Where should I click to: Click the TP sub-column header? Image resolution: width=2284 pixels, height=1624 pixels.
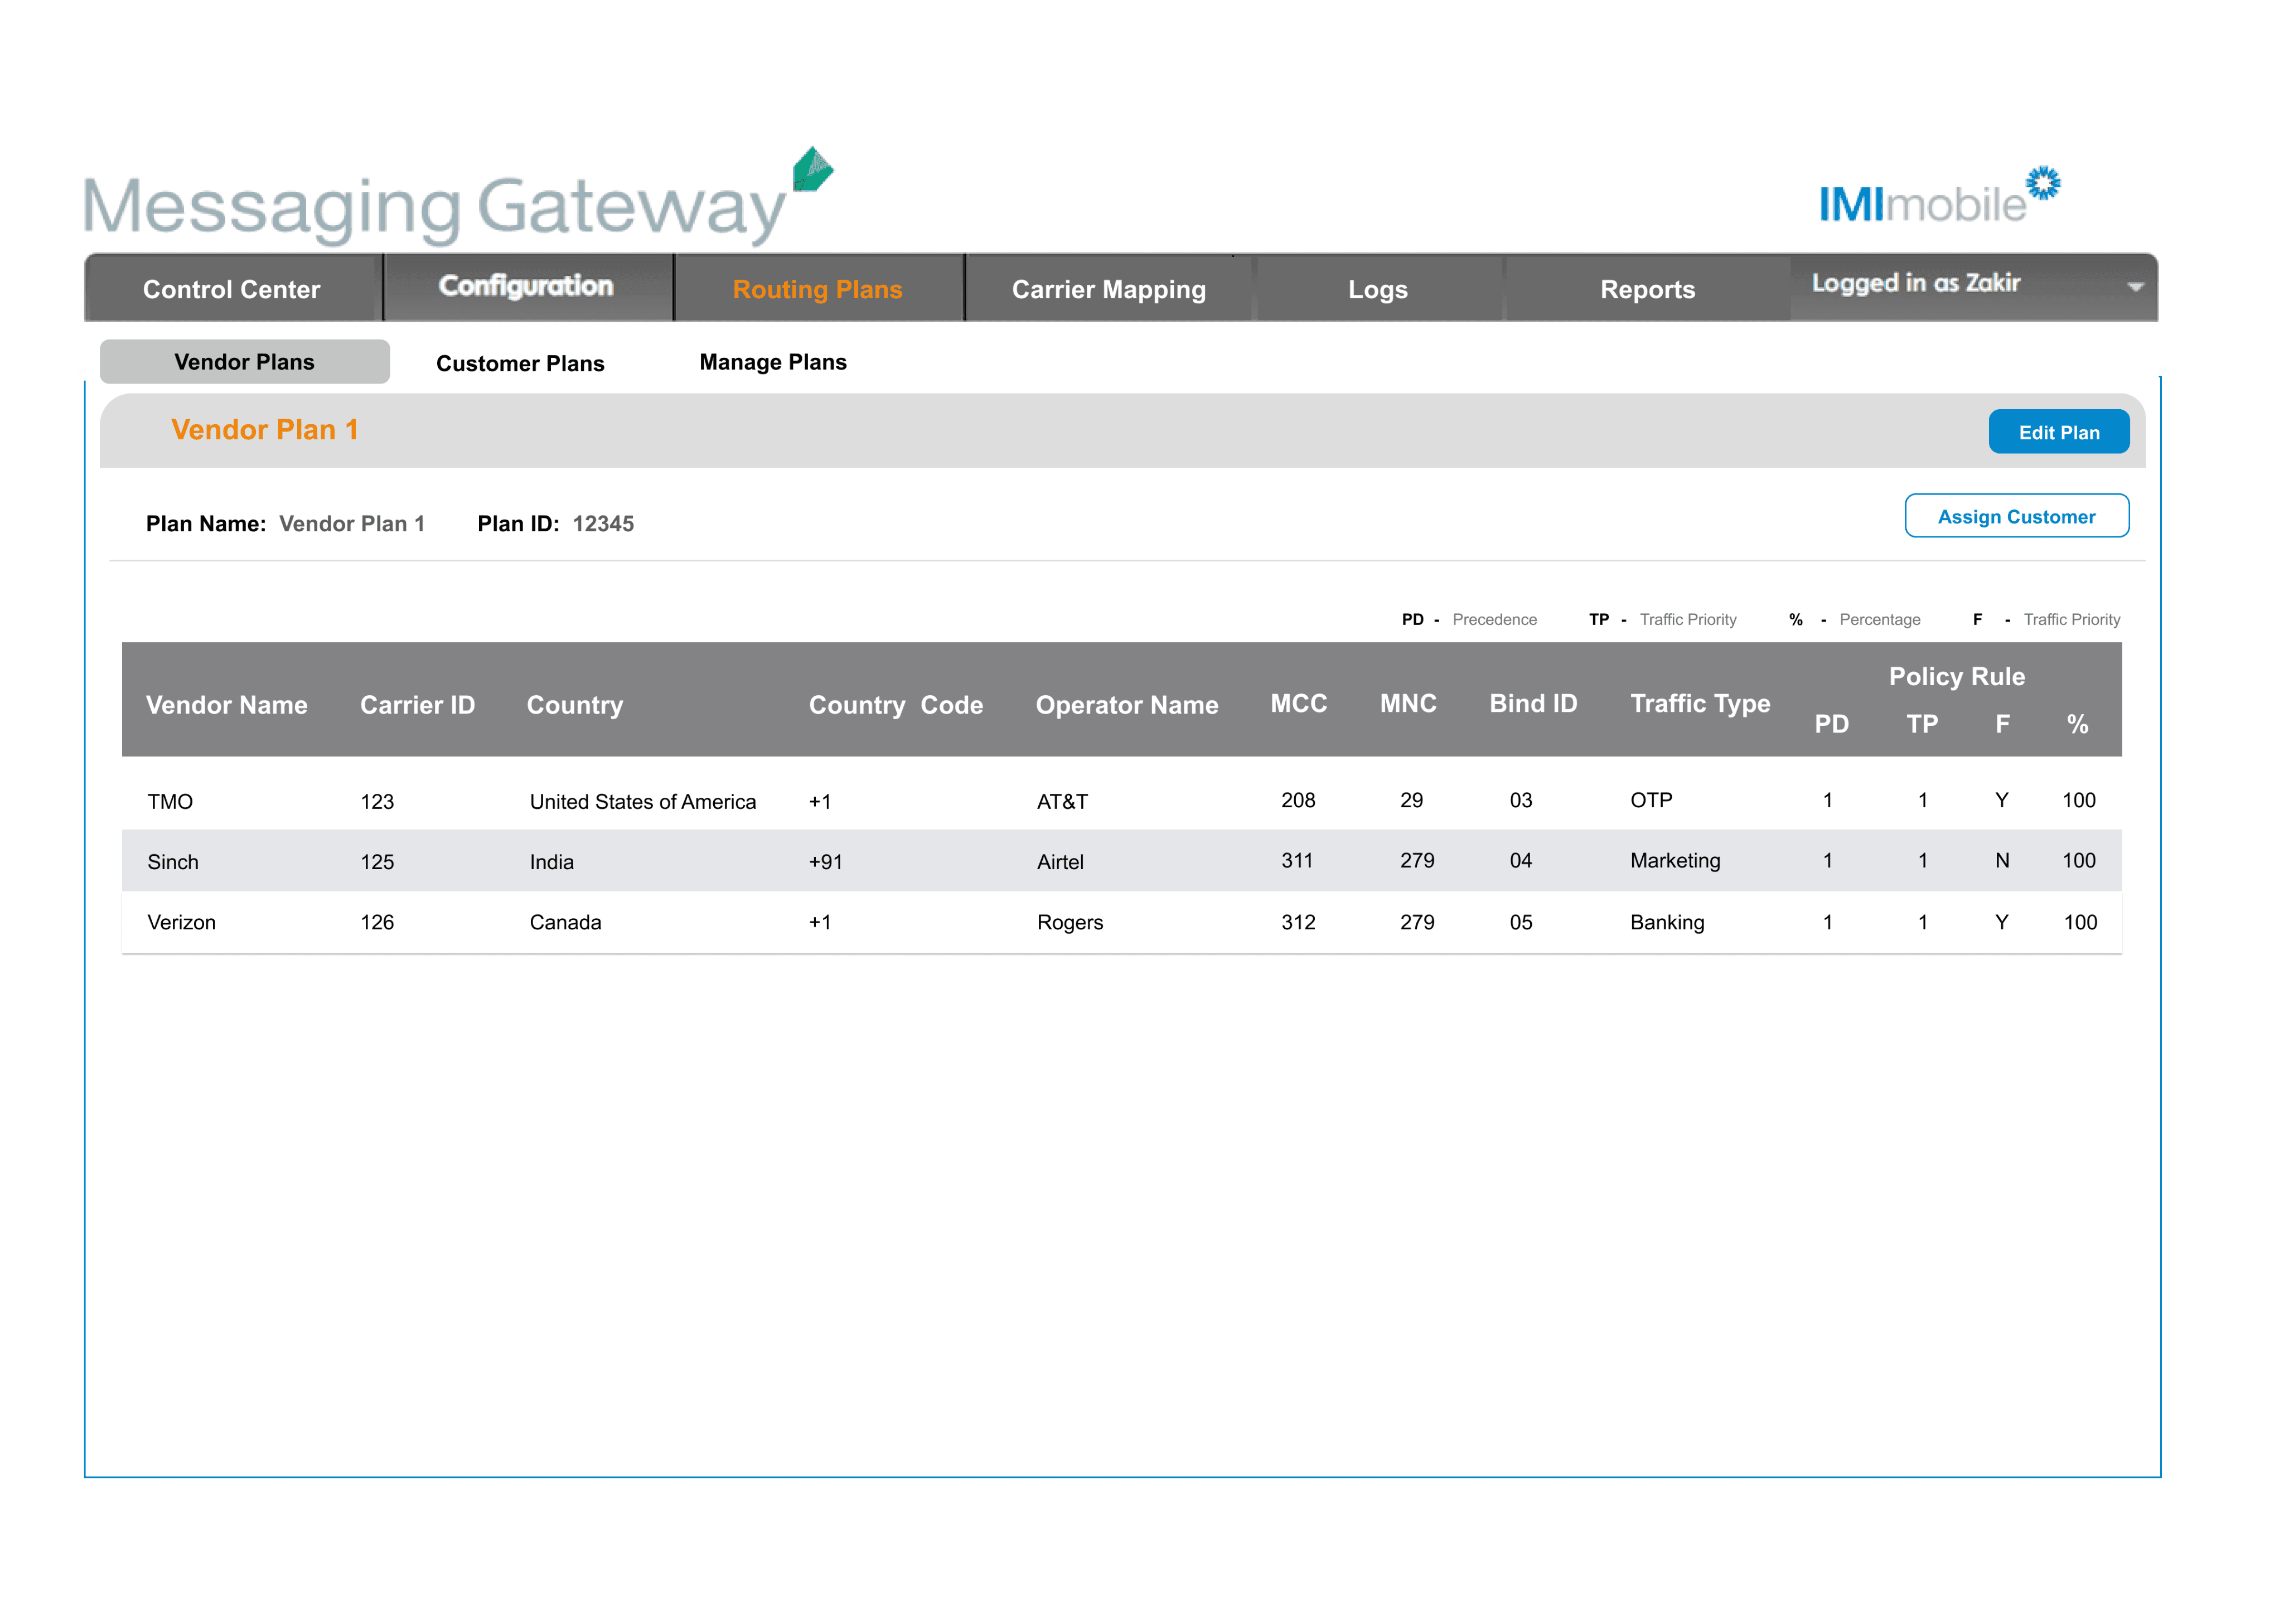click(1921, 724)
